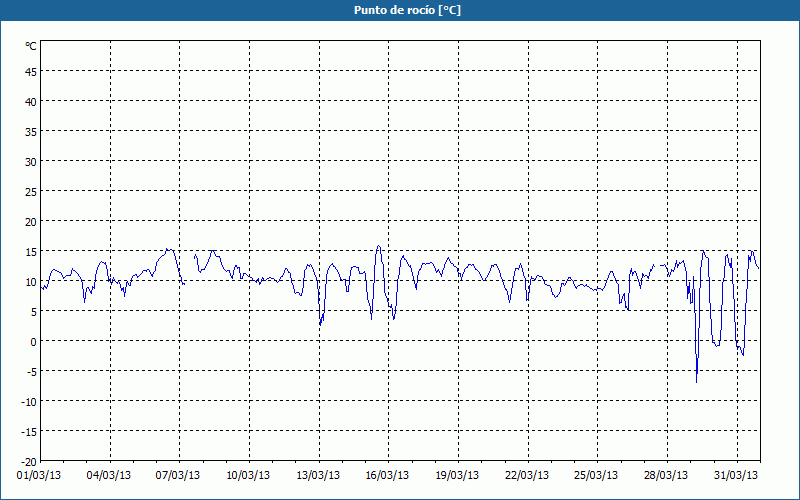Click the 31/03/13 date label
This screenshot has height=500, width=800.
click(736, 476)
